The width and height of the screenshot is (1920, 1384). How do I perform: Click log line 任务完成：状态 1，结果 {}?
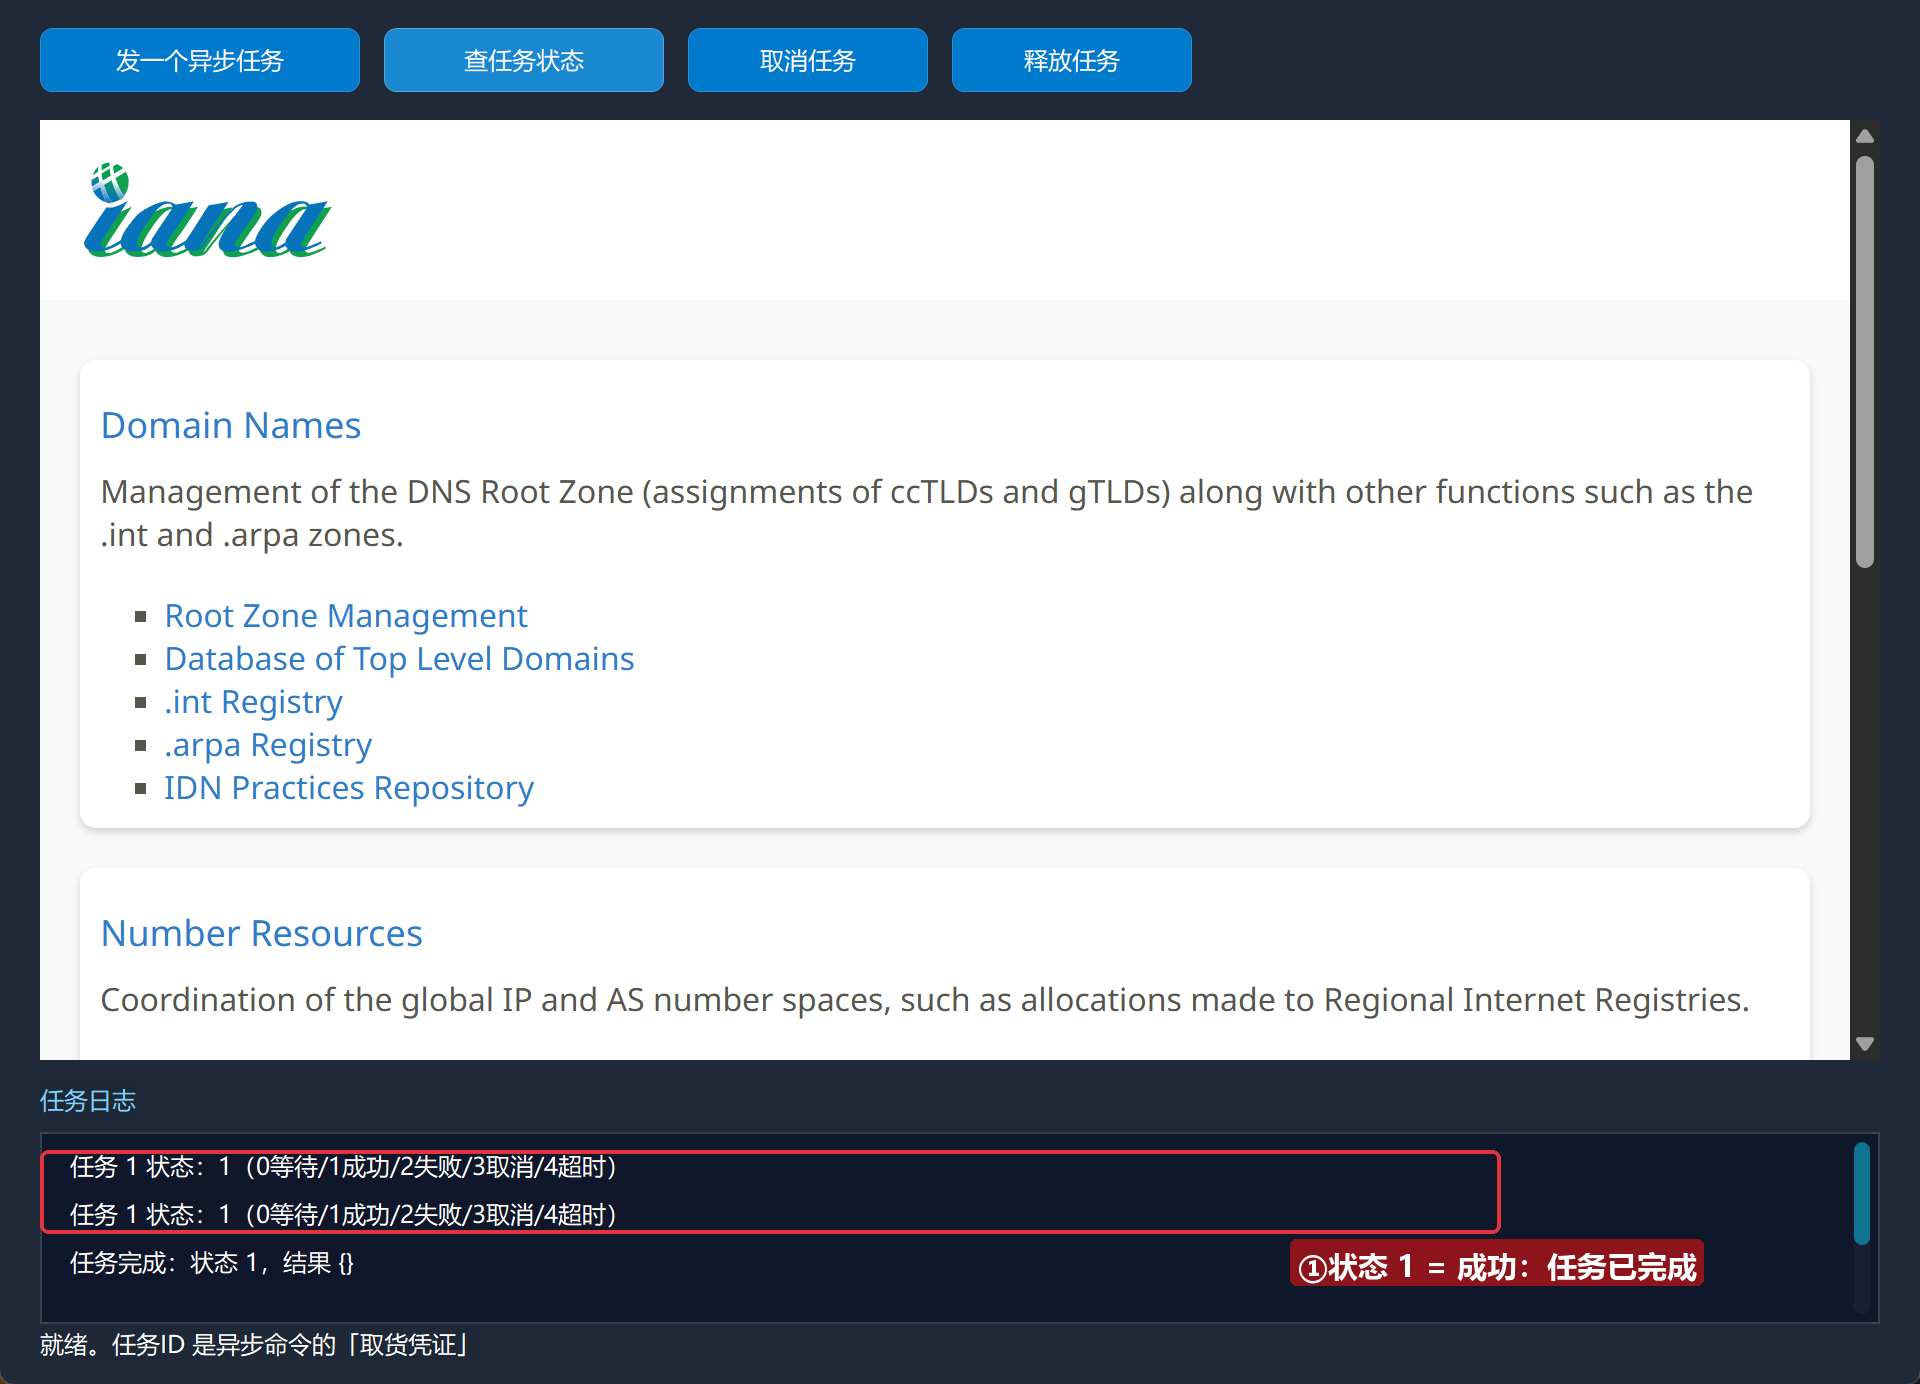coord(212,1263)
